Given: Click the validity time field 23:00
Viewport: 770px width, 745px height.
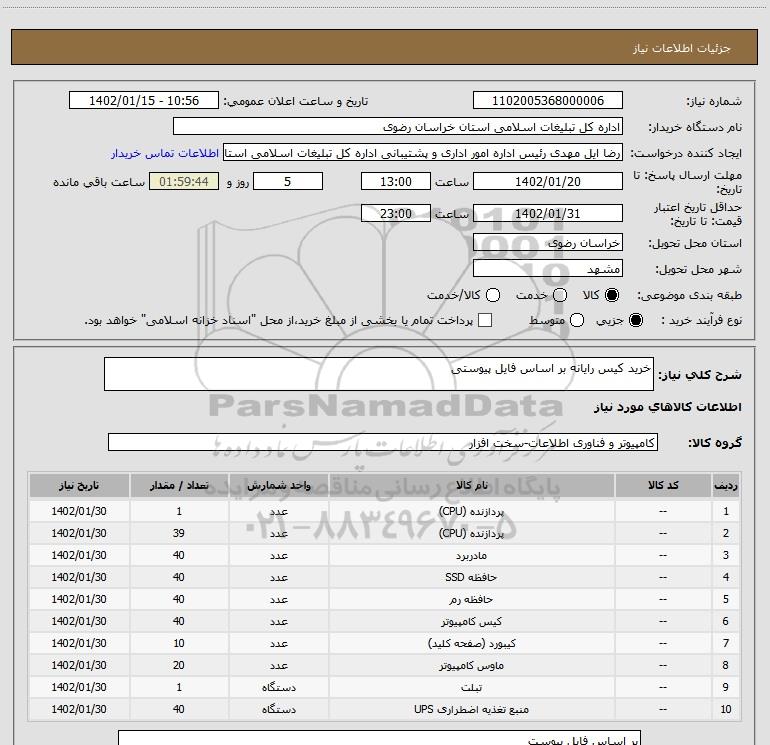Looking at the screenshot, I should click(x=396, y=214).
